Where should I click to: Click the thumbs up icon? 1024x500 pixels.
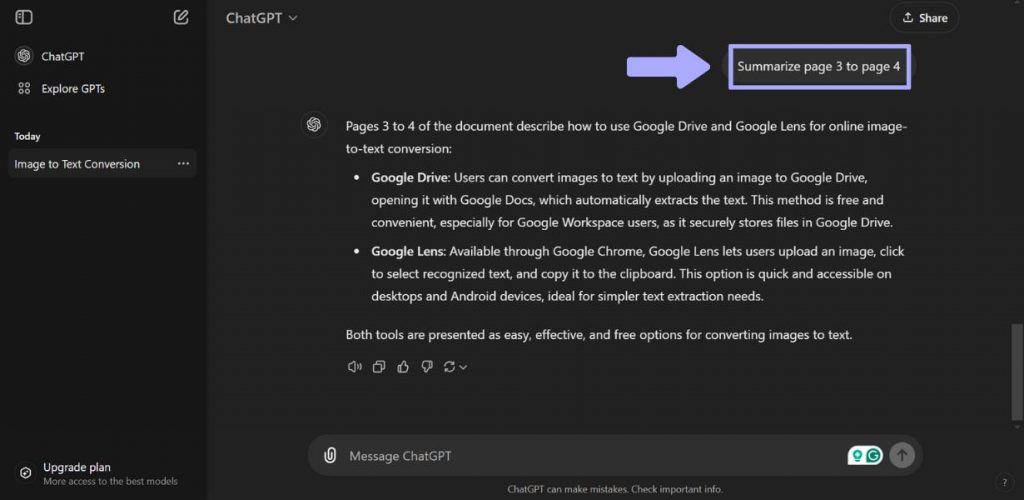(403, 367)
